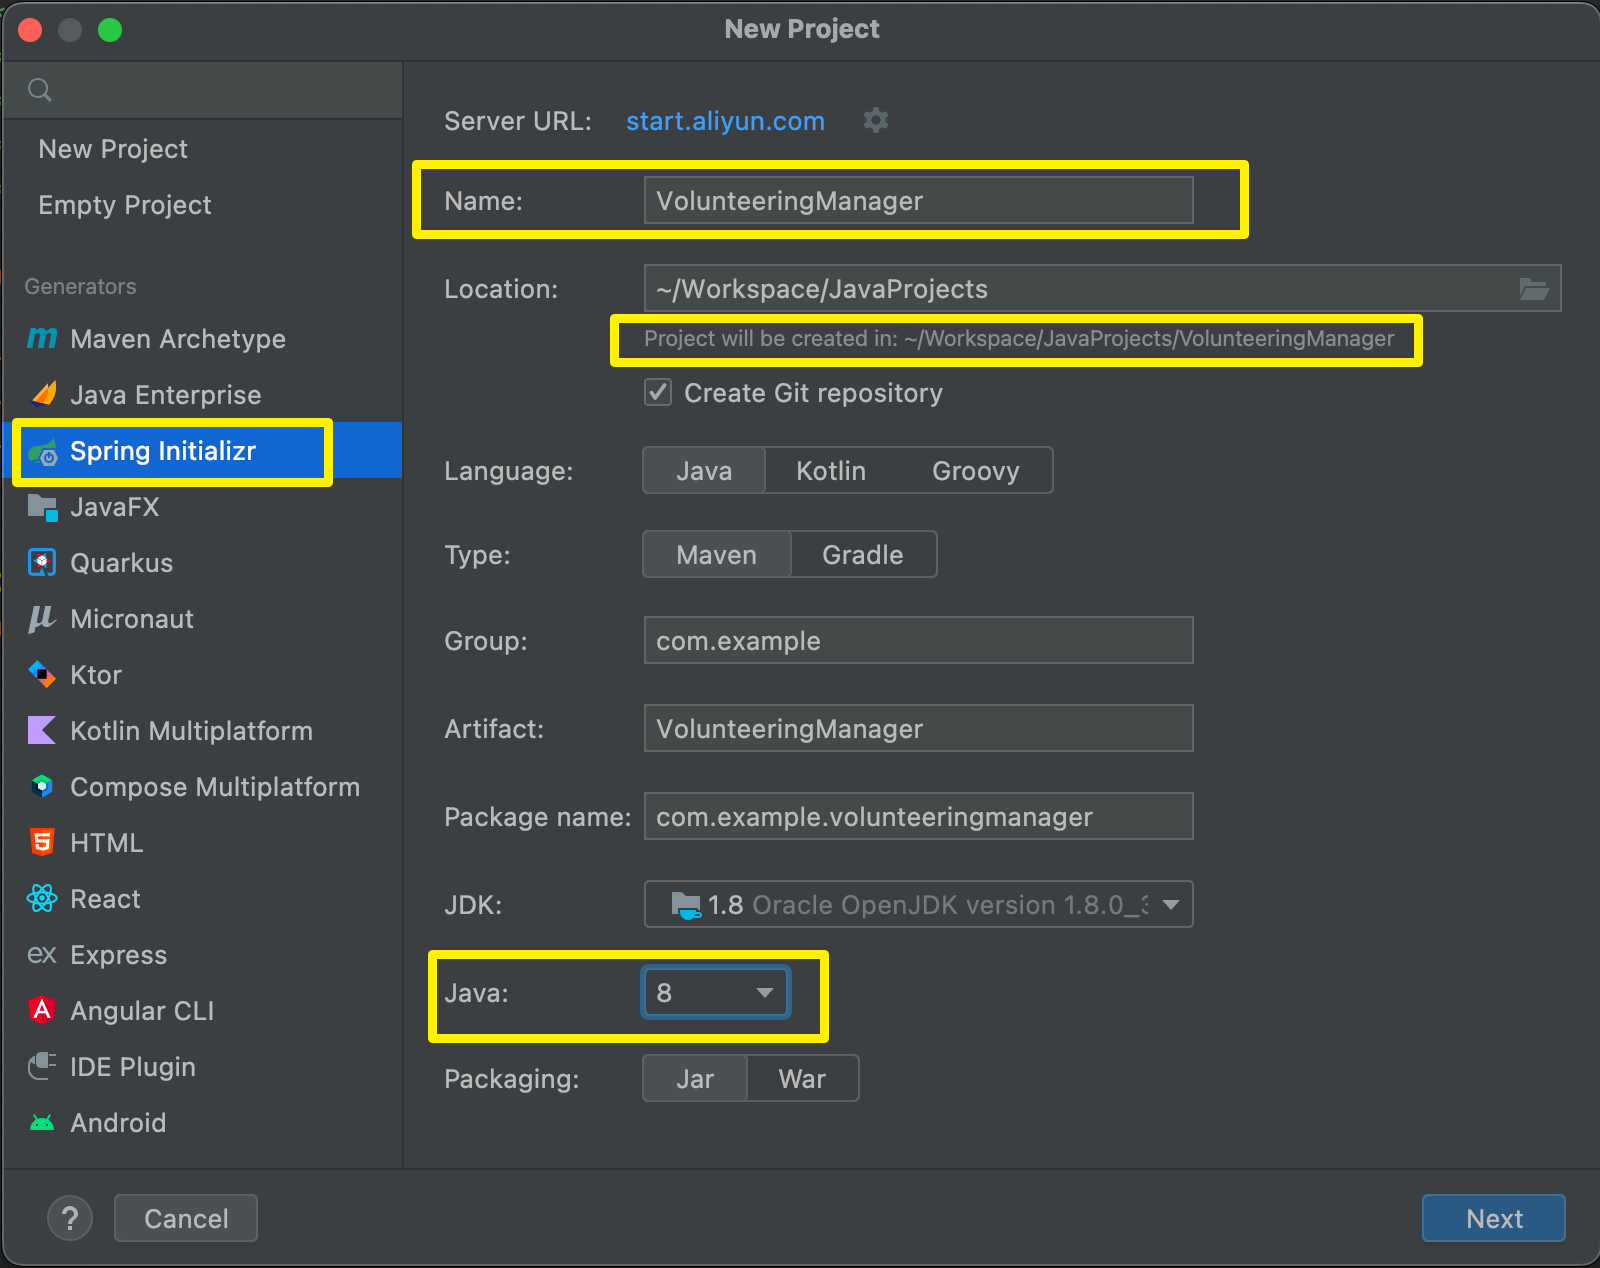Viewport: 1600px width, 1268px height.
Task: Choose Maven build type
Action: tap(717, 555)
